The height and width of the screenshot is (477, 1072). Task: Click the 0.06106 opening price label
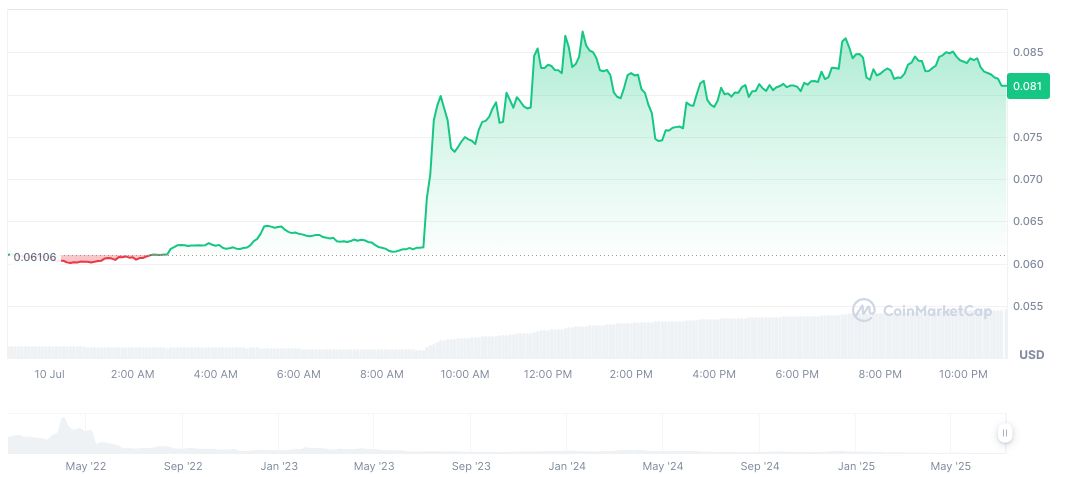tap(35, 257)
